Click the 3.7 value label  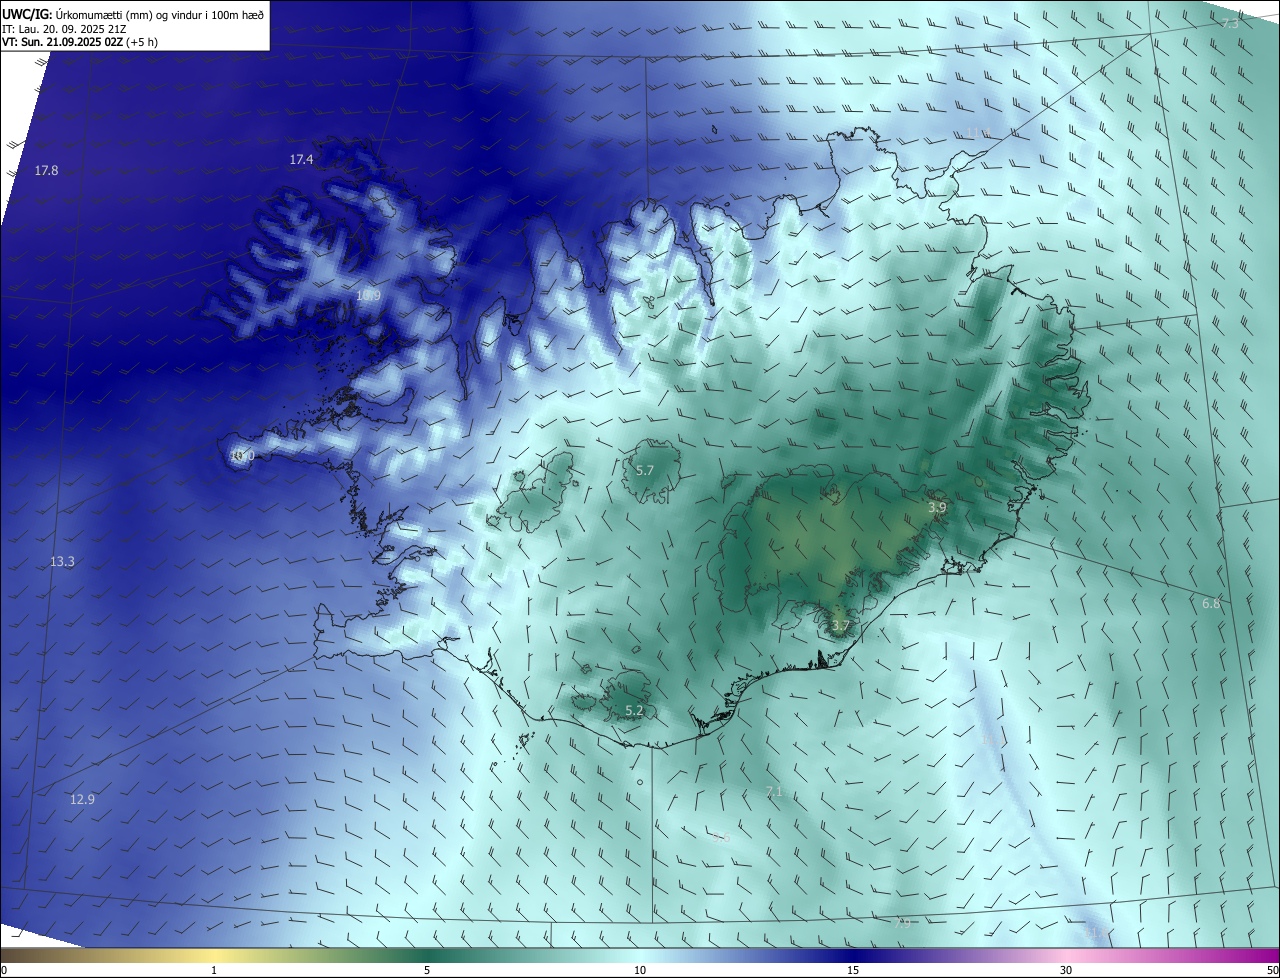click(840, 626)
